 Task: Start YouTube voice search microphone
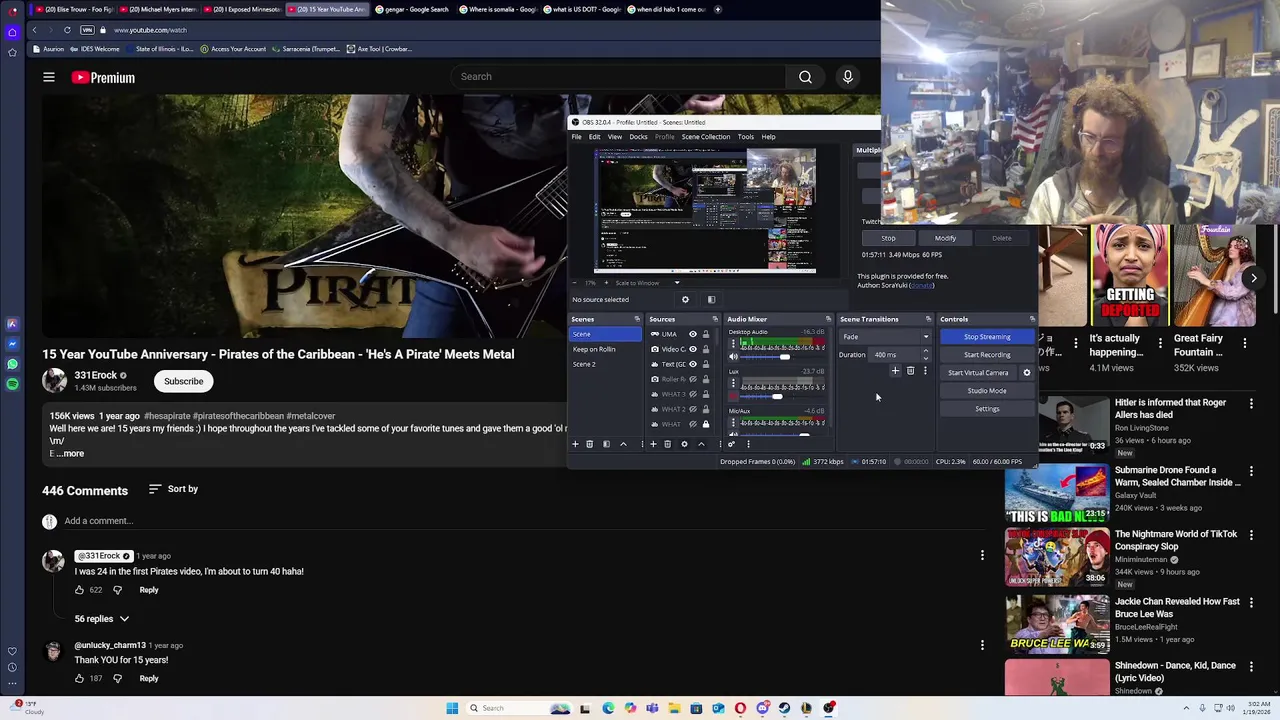848,77
